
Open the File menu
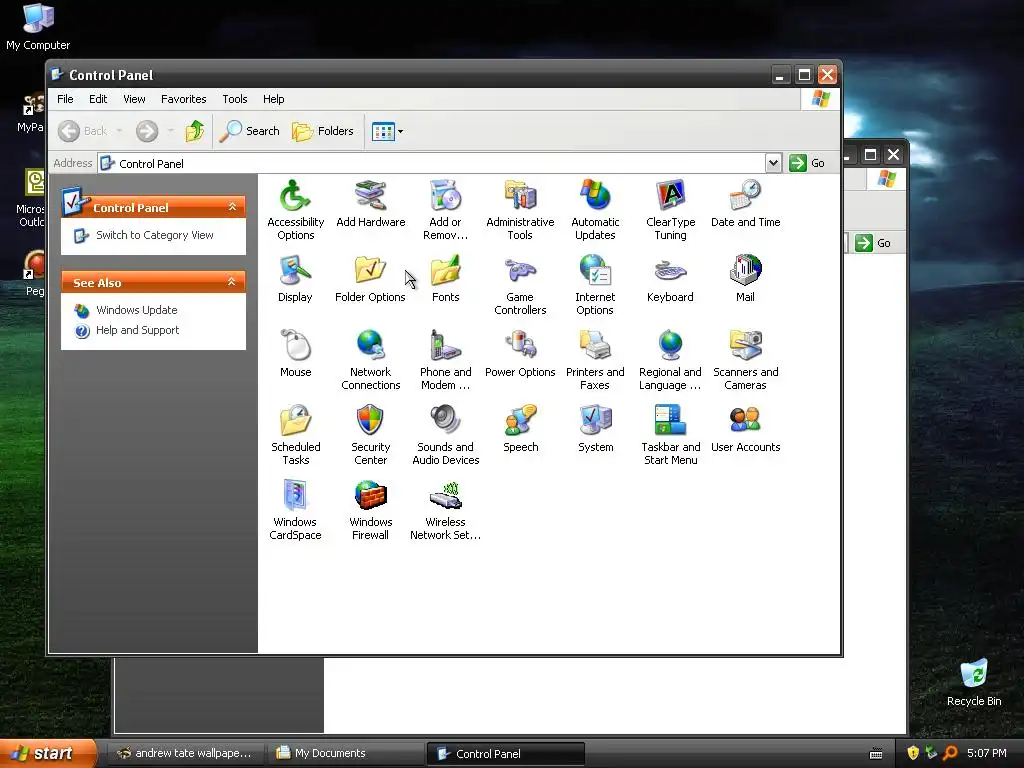pyautogui.click(x=65, y=99)
